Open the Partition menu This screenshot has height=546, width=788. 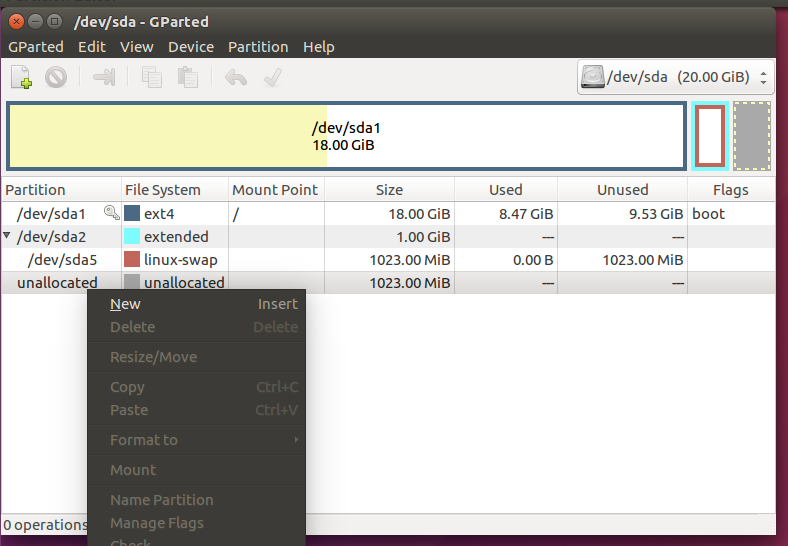tap(258, 47)
